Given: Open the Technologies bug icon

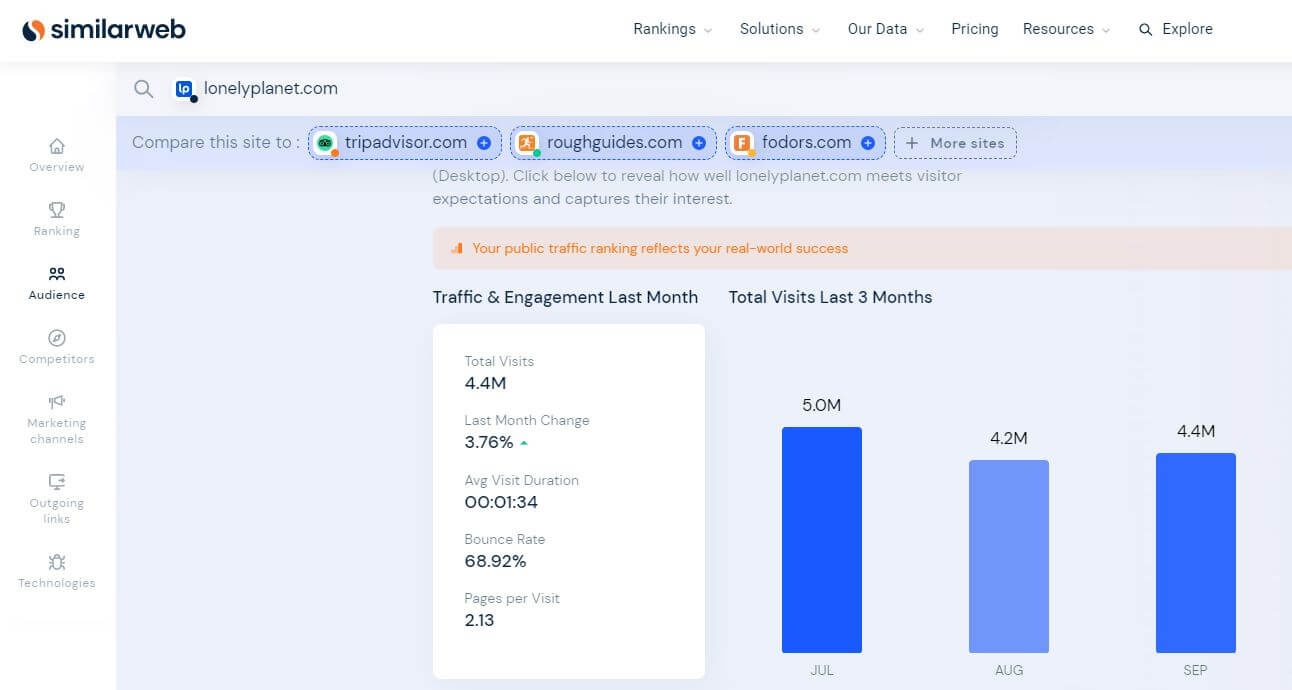Looking at the screenshot, I should [x=57, y=562].
